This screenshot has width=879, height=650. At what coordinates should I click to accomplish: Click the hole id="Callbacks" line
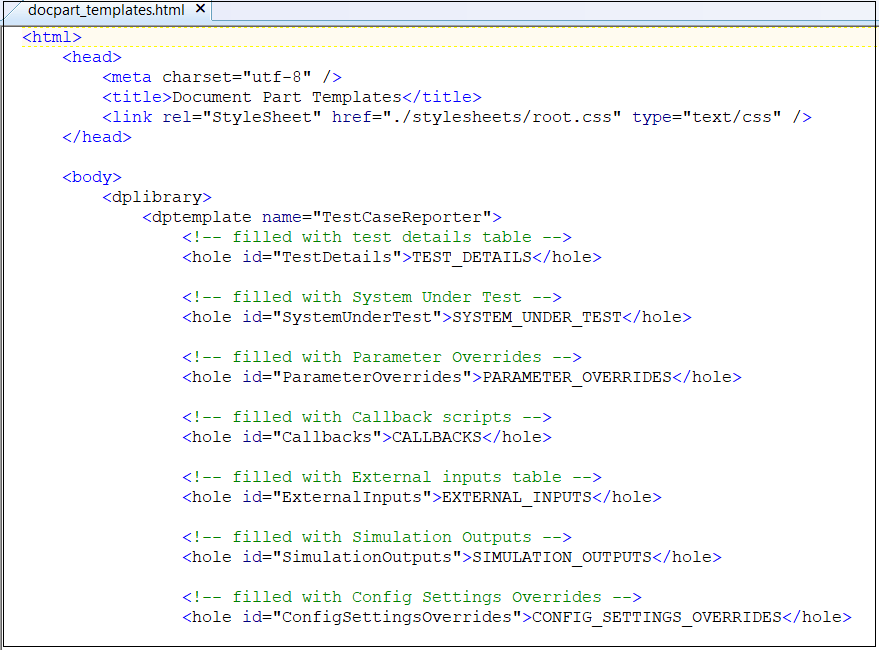pyautogui.click(x=367, y=437)
